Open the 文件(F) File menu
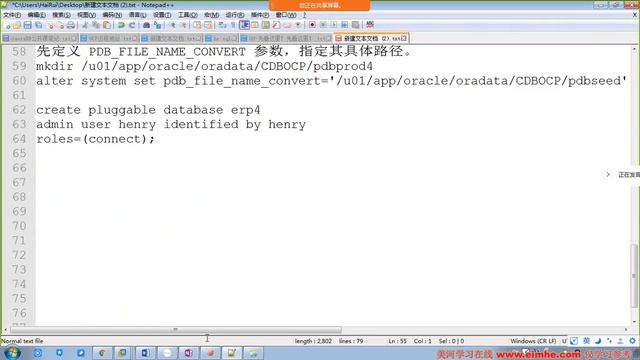This screenshot has width=640, height=360. click(12, 15)
